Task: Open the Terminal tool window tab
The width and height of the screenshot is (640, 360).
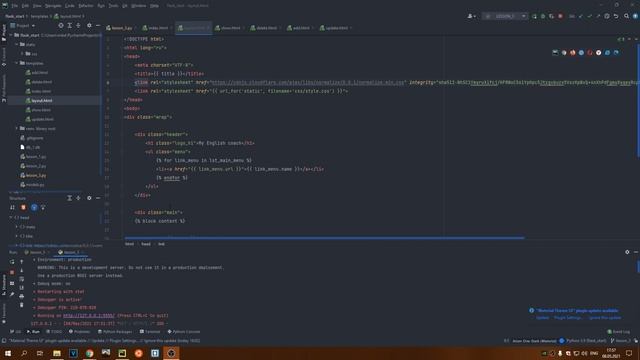Action: tap(150, 331)
